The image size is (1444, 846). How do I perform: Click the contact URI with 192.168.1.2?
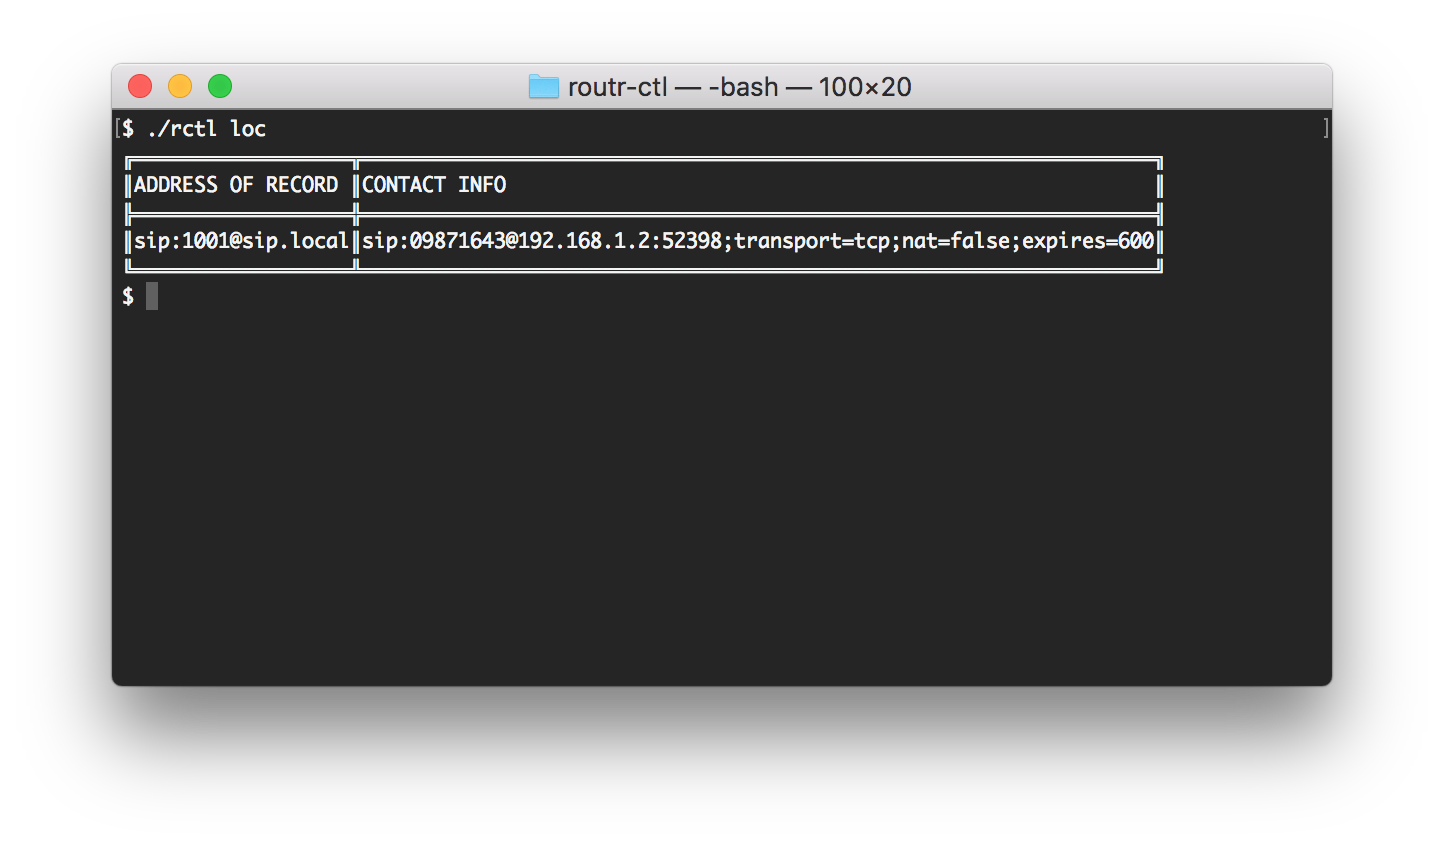point(757,241)
